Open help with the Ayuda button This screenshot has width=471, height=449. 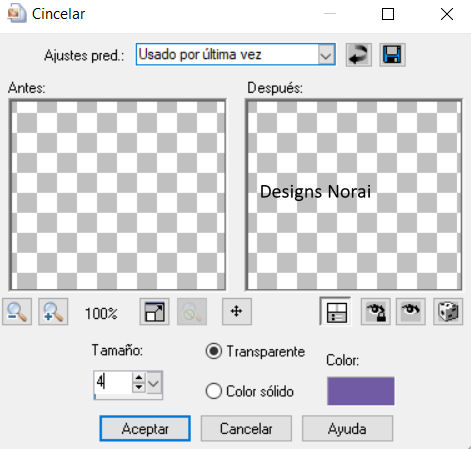347,429
